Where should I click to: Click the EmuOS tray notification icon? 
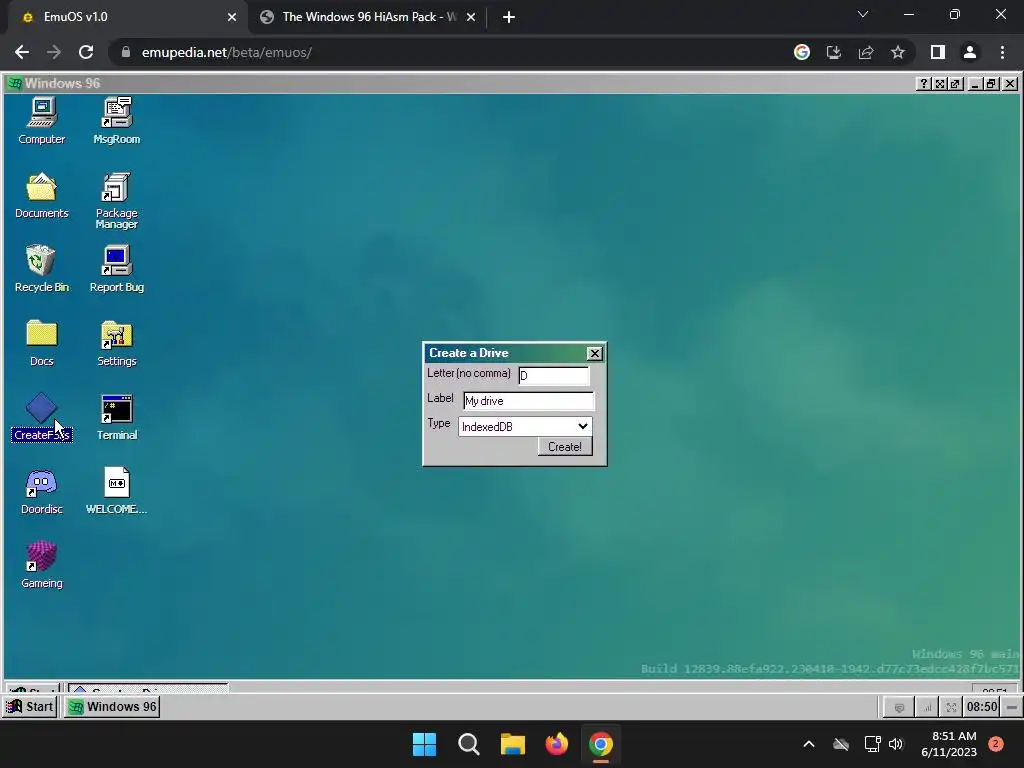point(899,707)
